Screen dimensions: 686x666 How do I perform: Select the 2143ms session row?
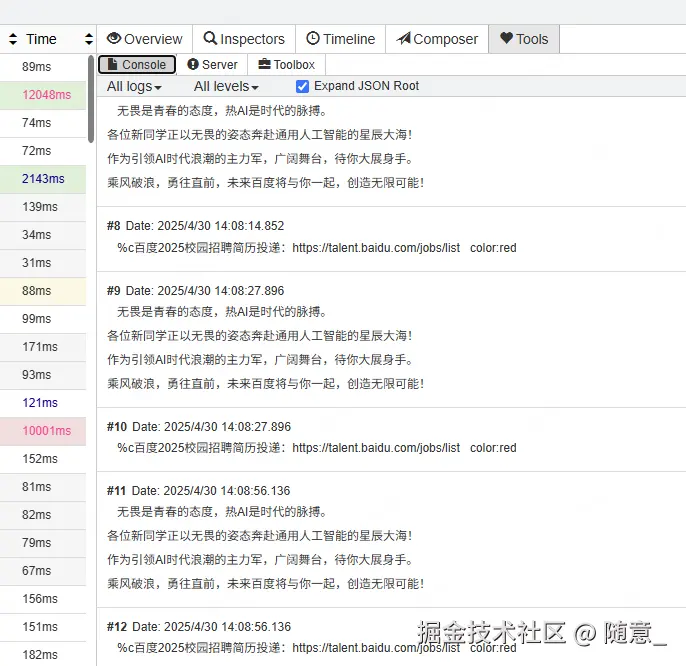pyautogui.click(x=43, y=179)
